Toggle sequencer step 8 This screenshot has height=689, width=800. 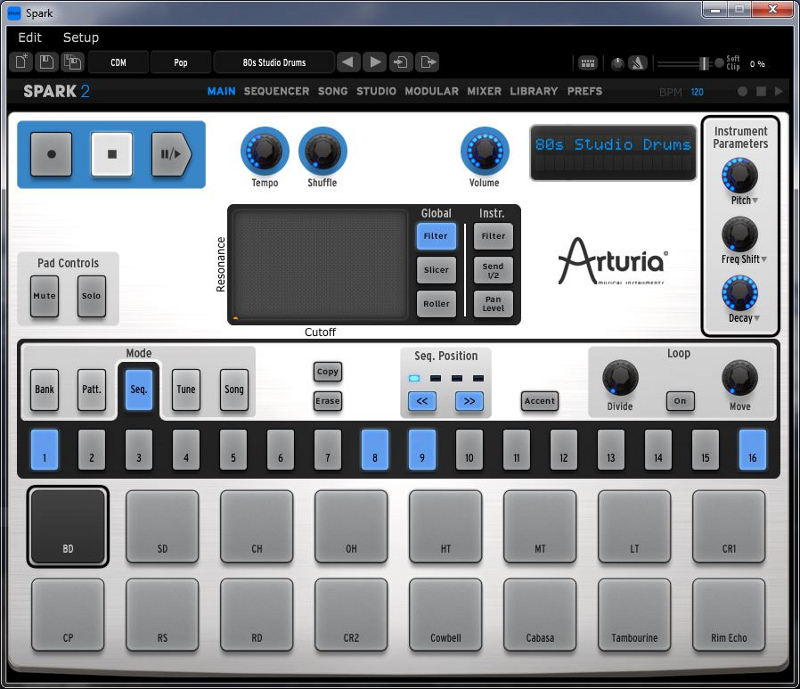(374, 450)
